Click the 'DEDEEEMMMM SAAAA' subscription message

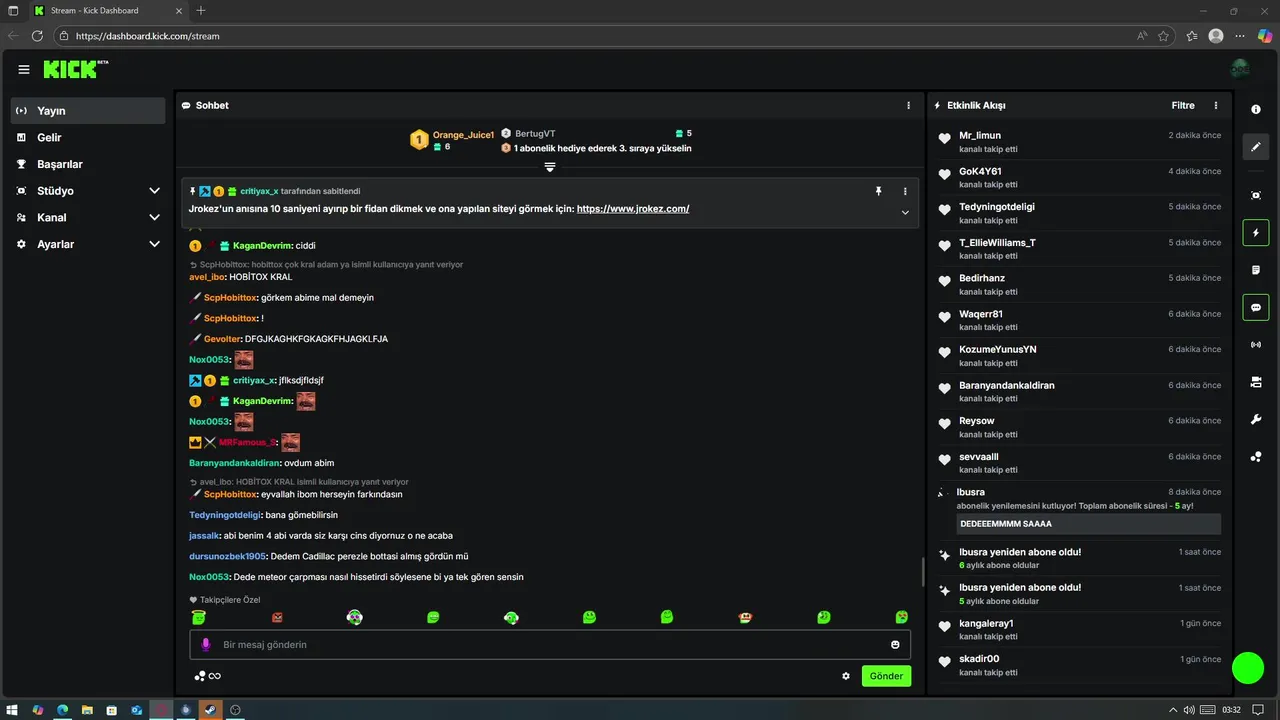1088,524
